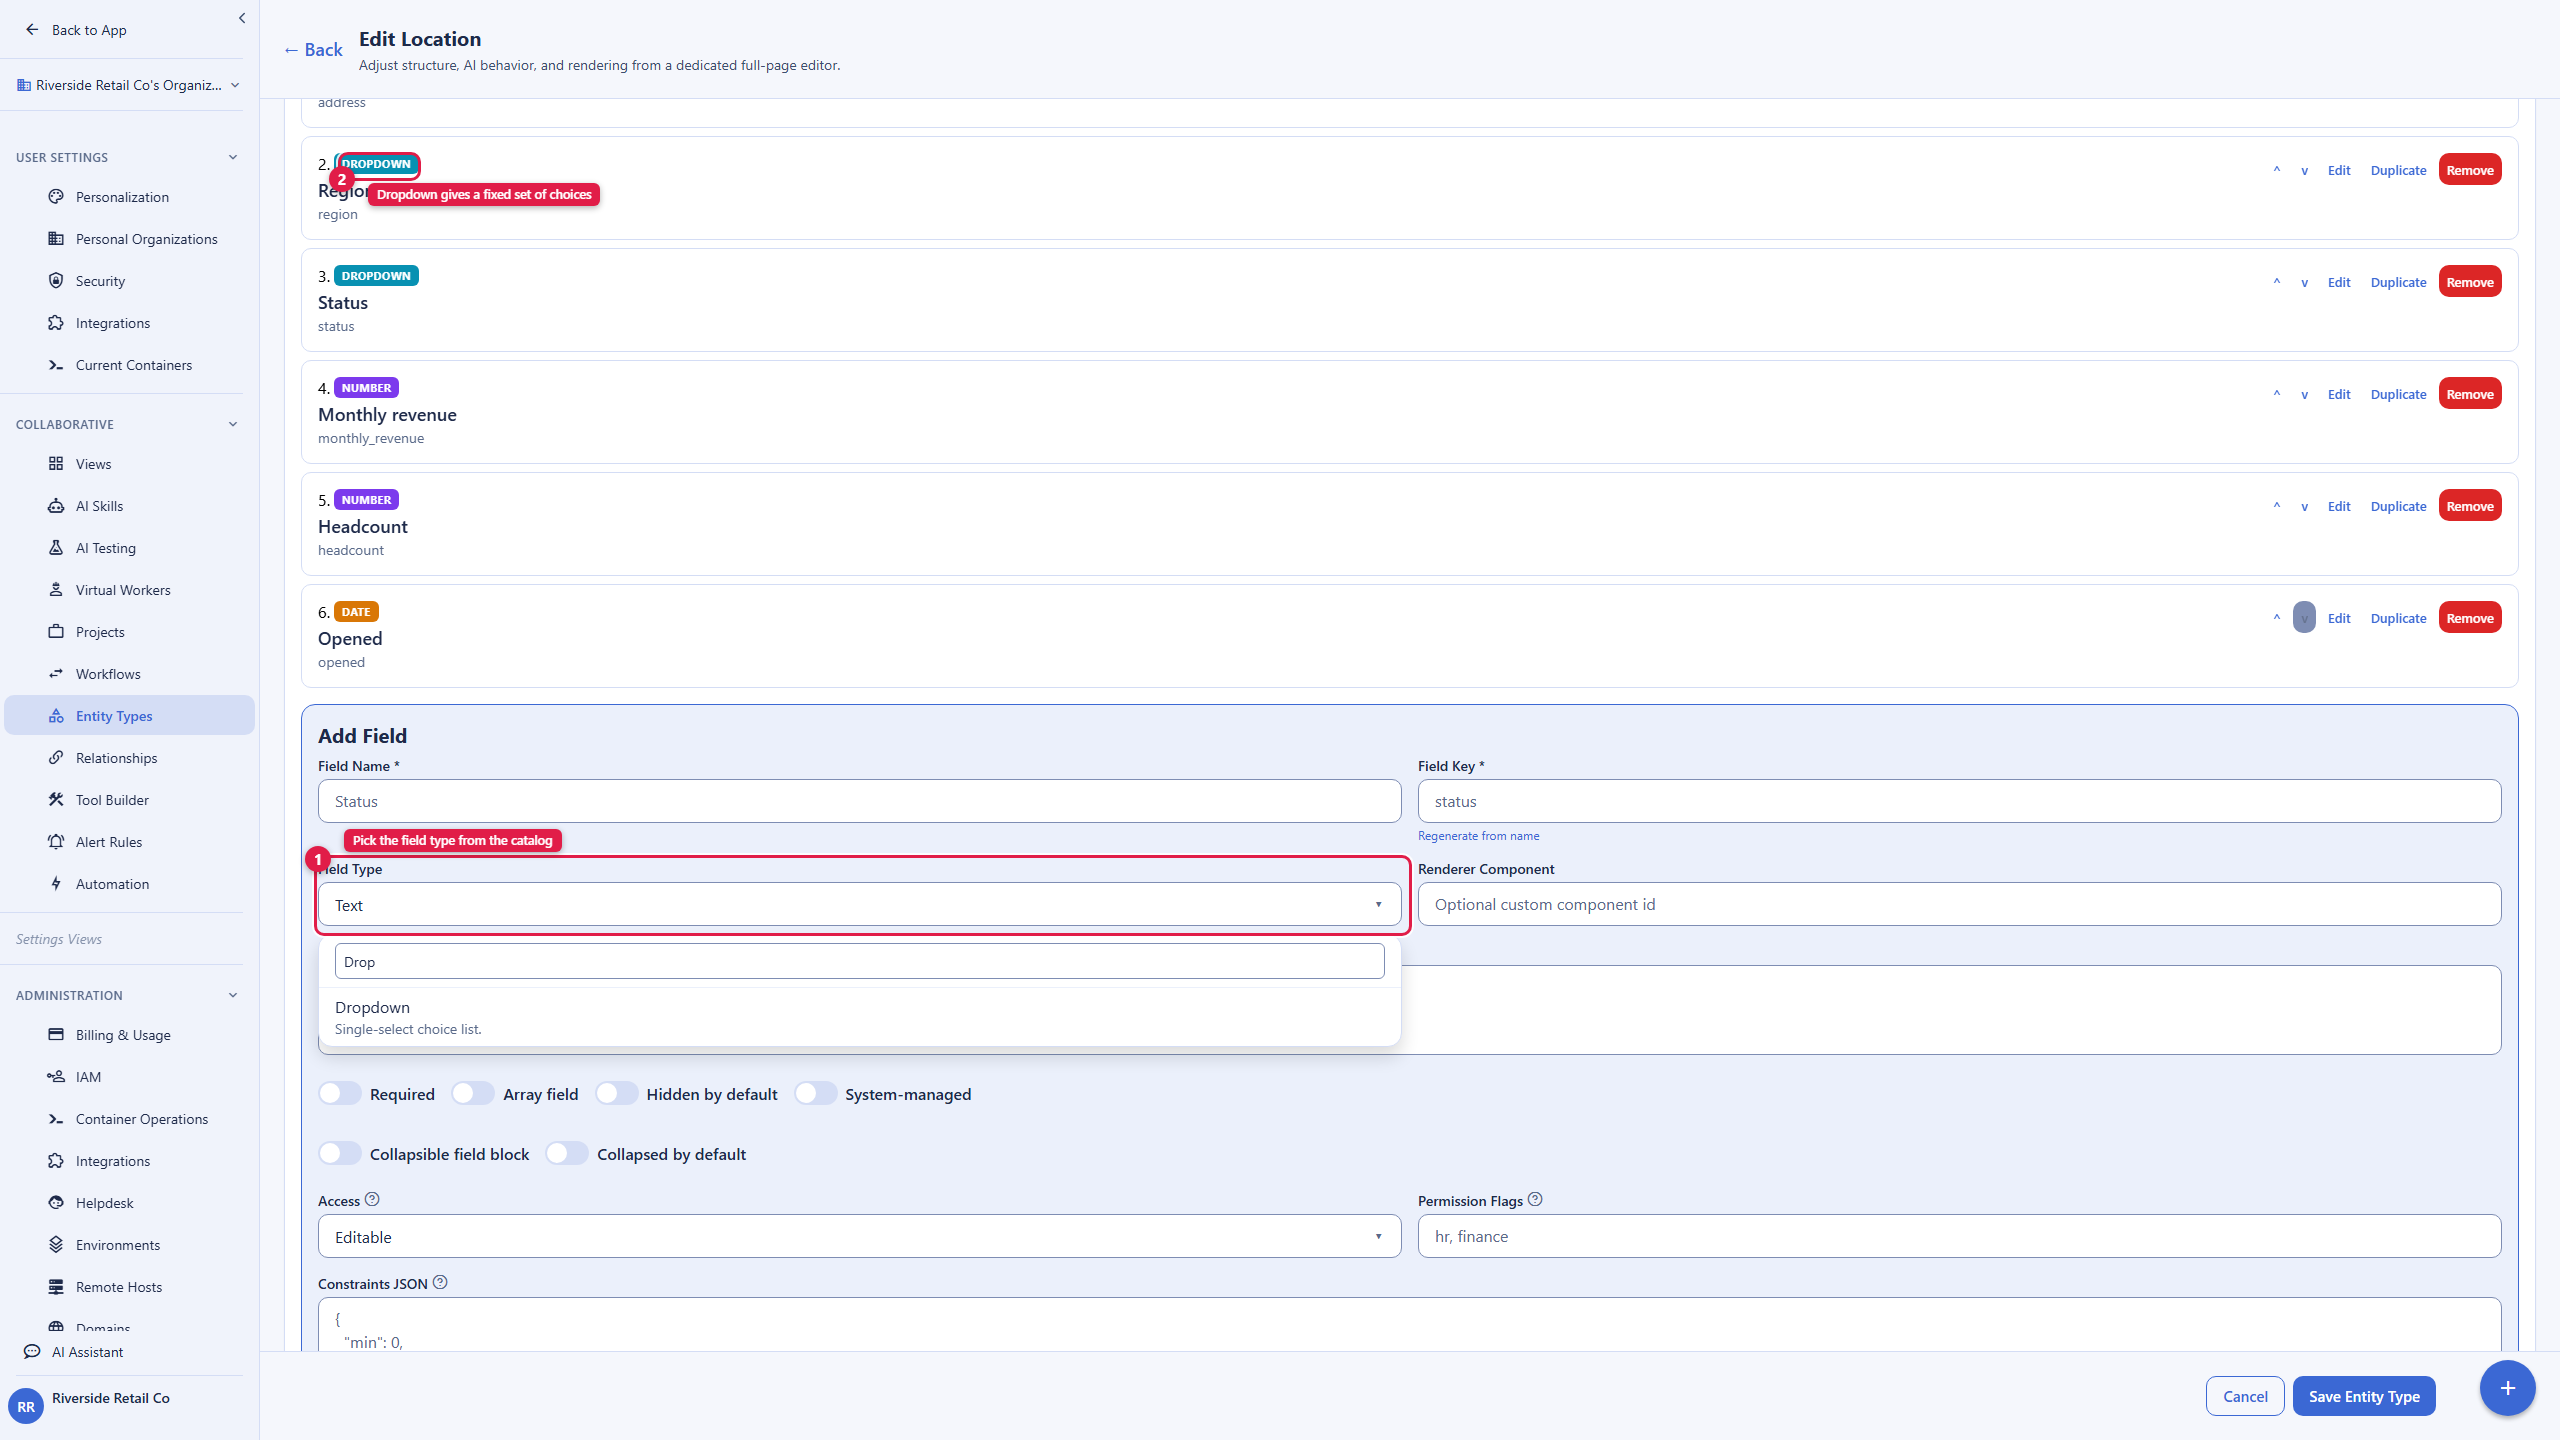Click the Back to App arrow icon
2560x1440 pixels.
(32, 30)
